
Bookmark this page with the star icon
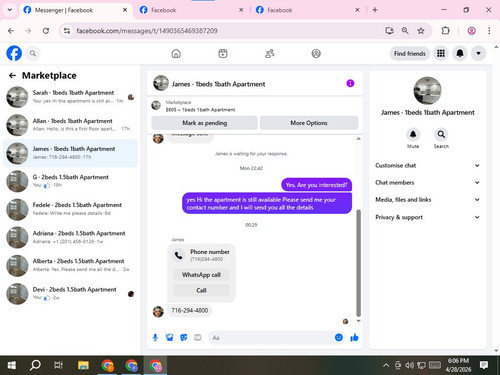coord(421,31)
